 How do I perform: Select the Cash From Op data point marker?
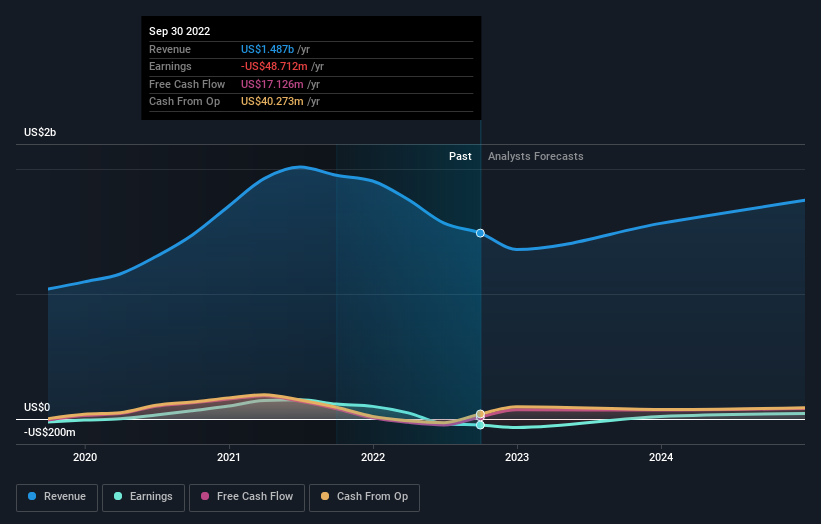(x=480, y=414)
